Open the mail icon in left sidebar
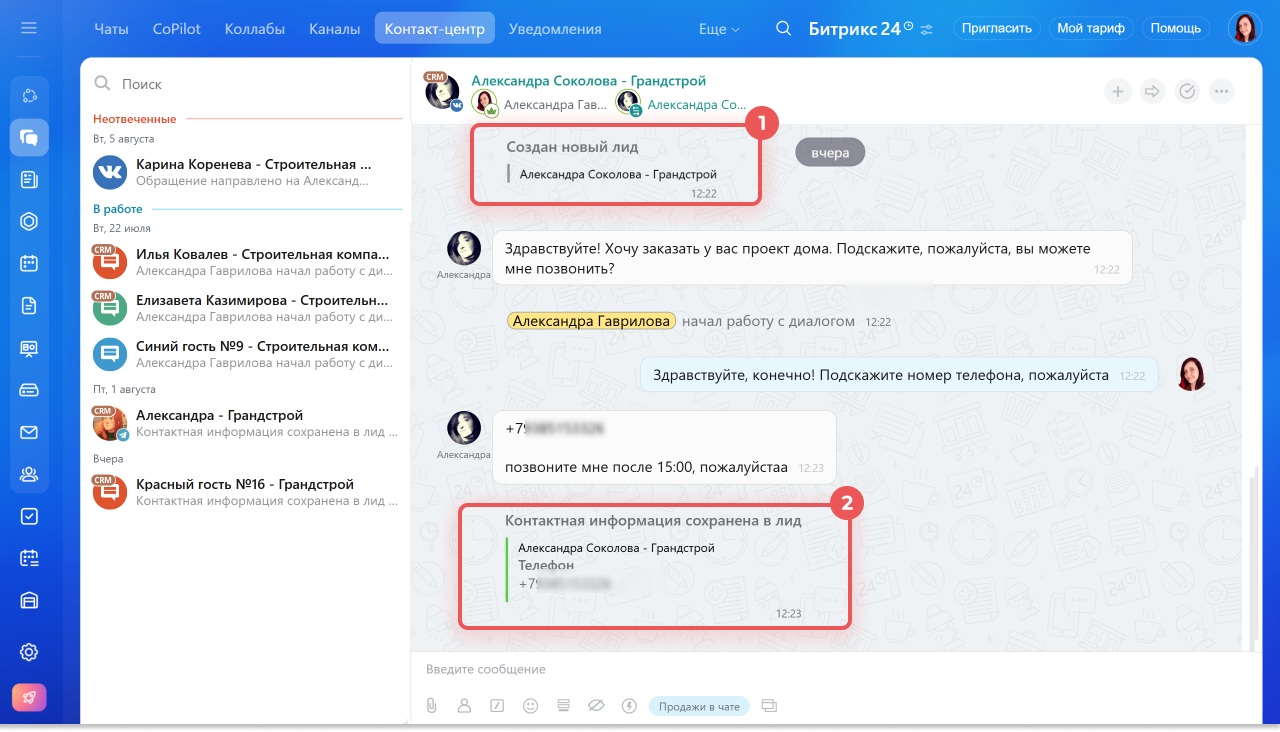This screenshot has width=1280, height=732. click(x=29, y=433)
